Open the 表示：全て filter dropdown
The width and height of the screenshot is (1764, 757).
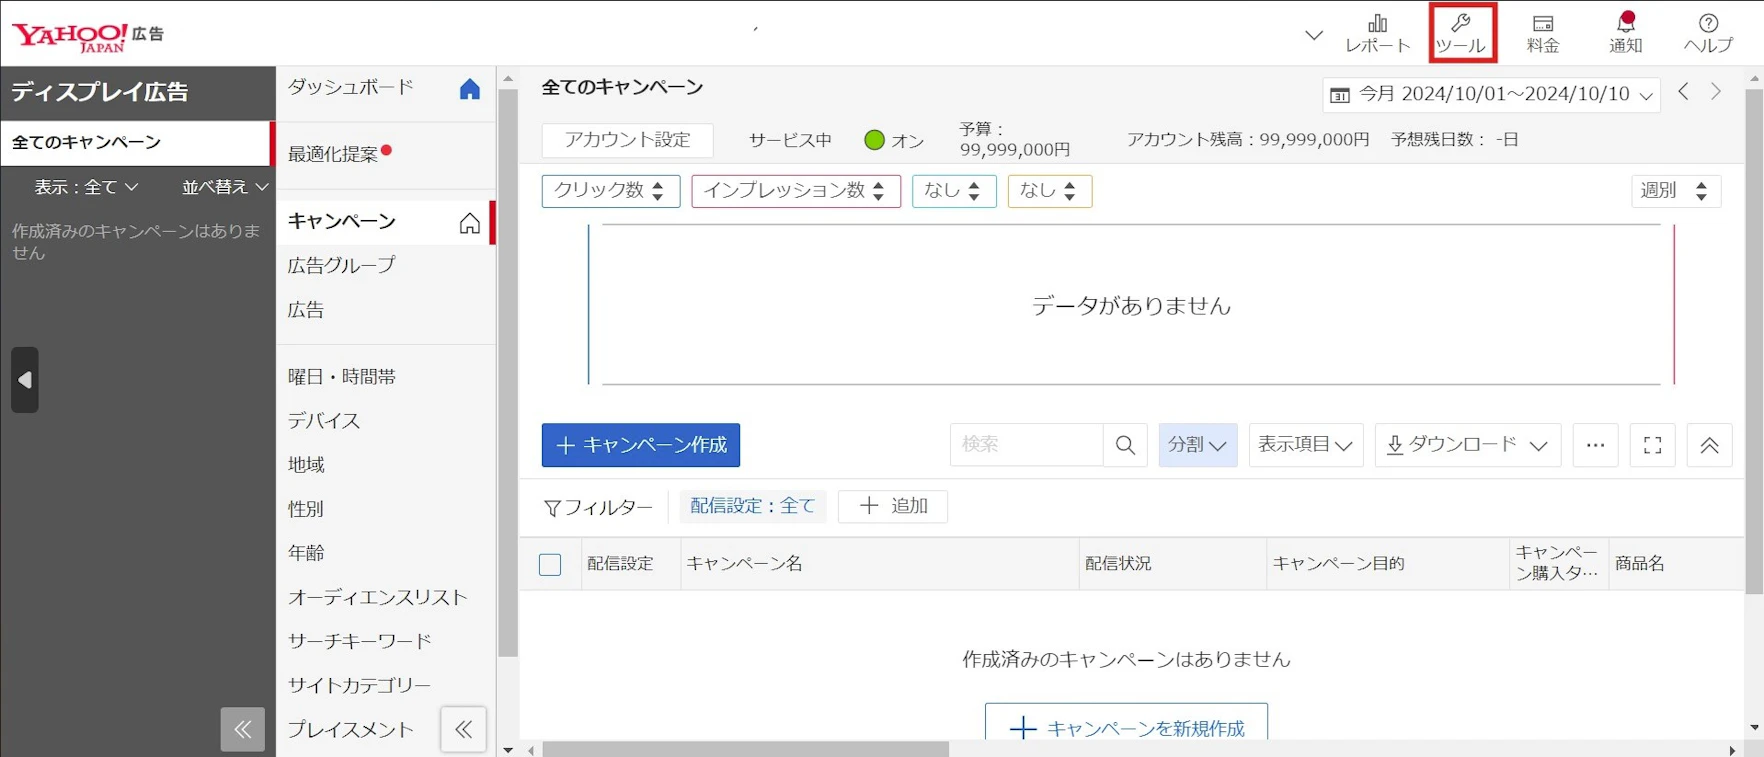(x=87, y=187)
